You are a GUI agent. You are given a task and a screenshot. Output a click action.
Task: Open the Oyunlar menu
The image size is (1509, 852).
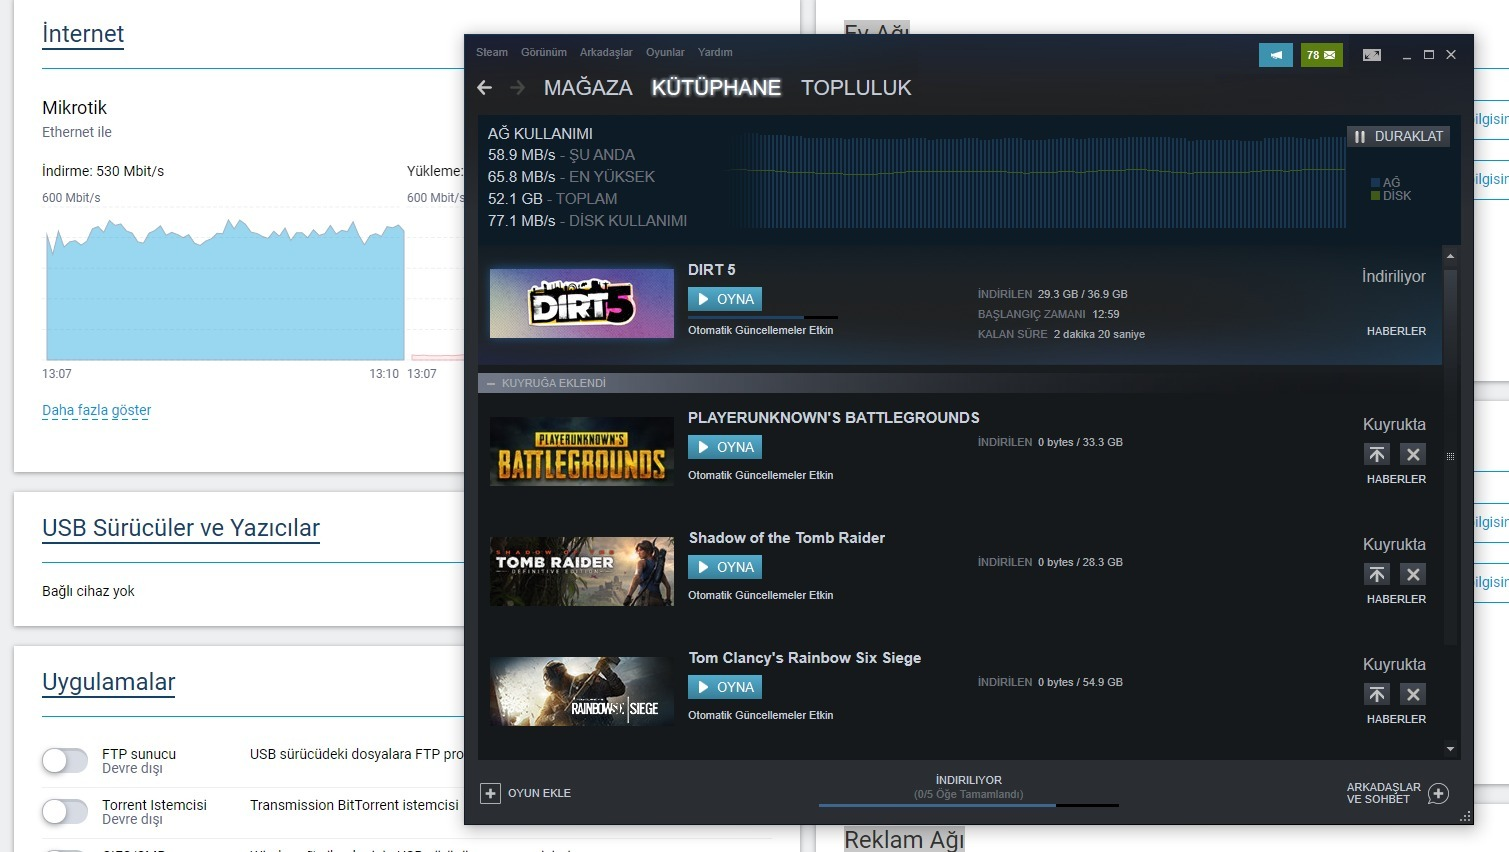[x=665, y=52]
